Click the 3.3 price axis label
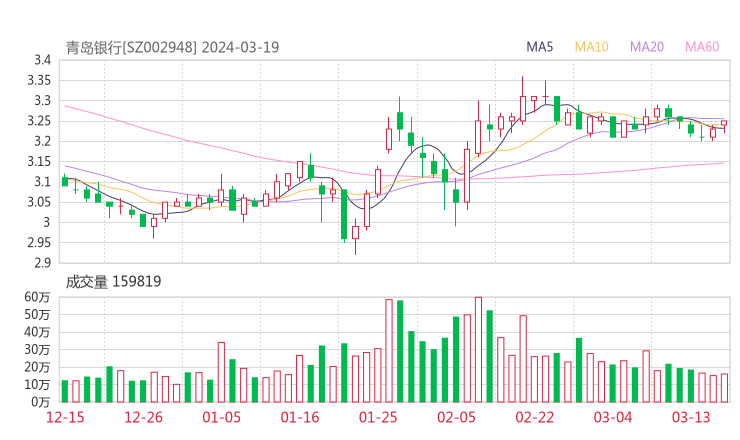 [x=42, y=101]
